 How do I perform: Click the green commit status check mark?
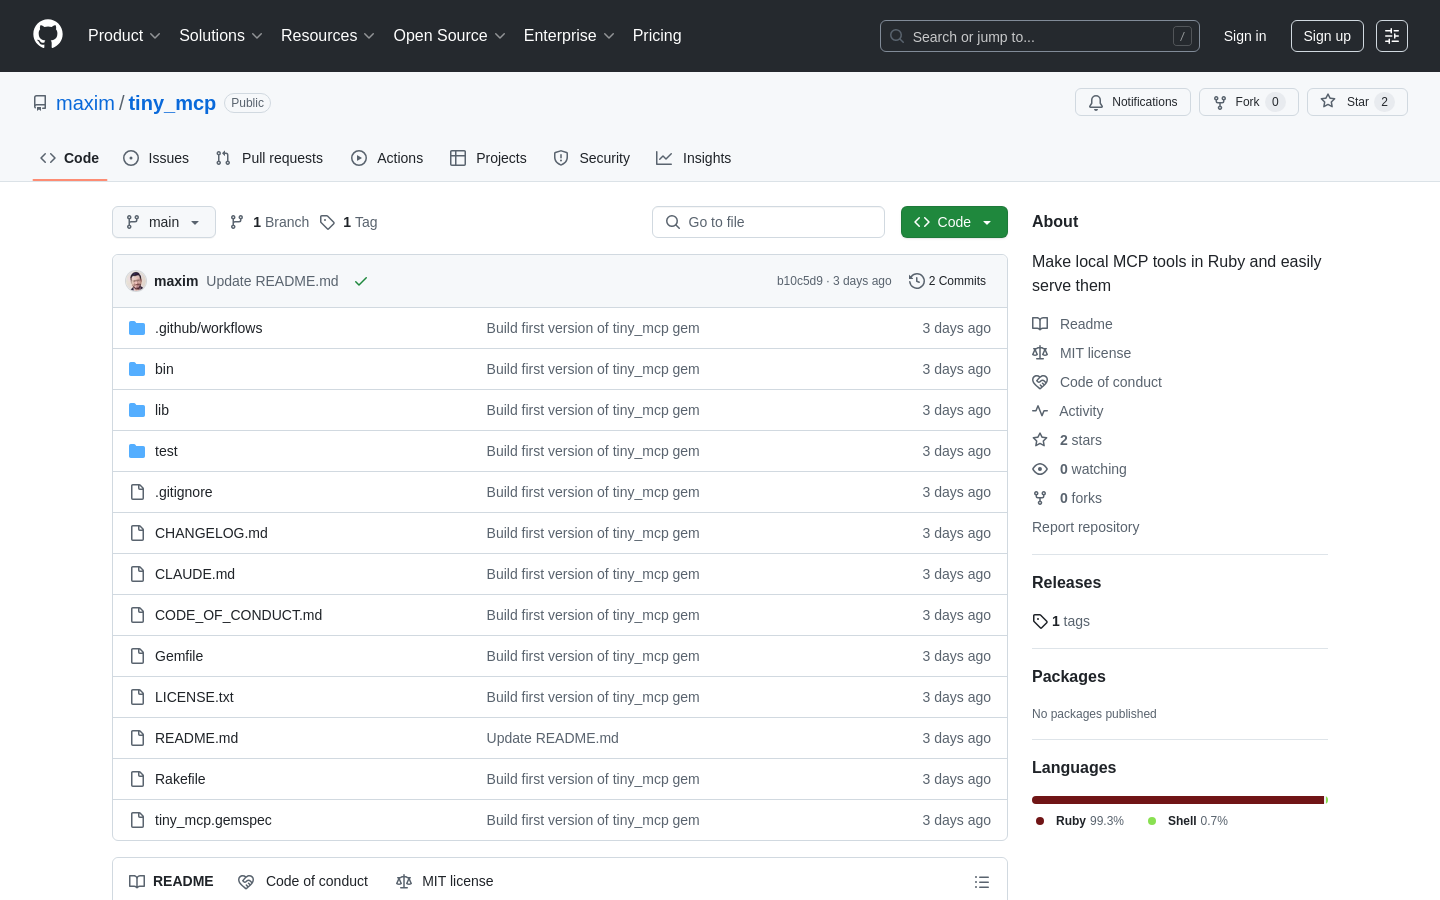[361, 281]
